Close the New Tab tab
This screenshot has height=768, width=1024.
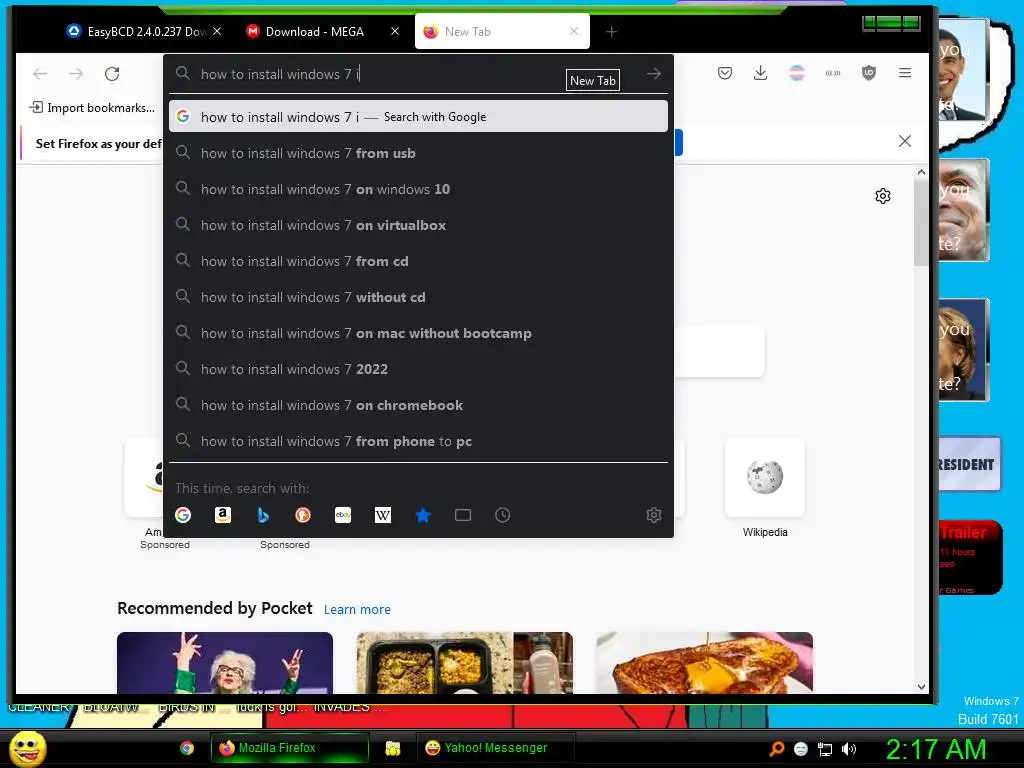coord(574,31)
